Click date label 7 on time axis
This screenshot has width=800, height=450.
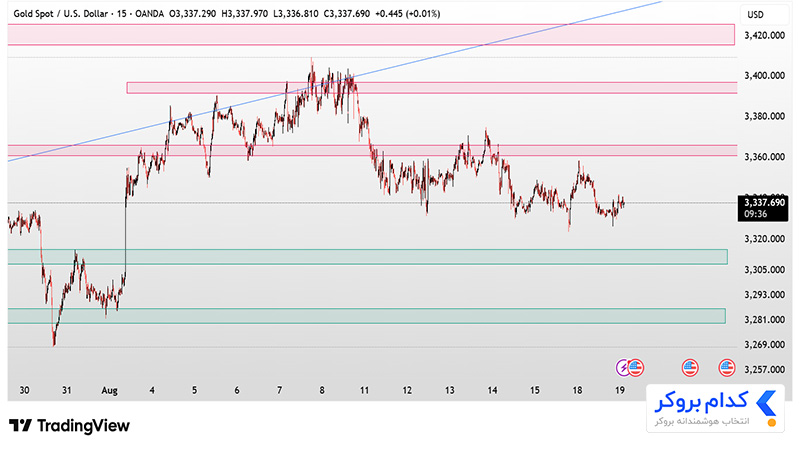tap(279, 390)
